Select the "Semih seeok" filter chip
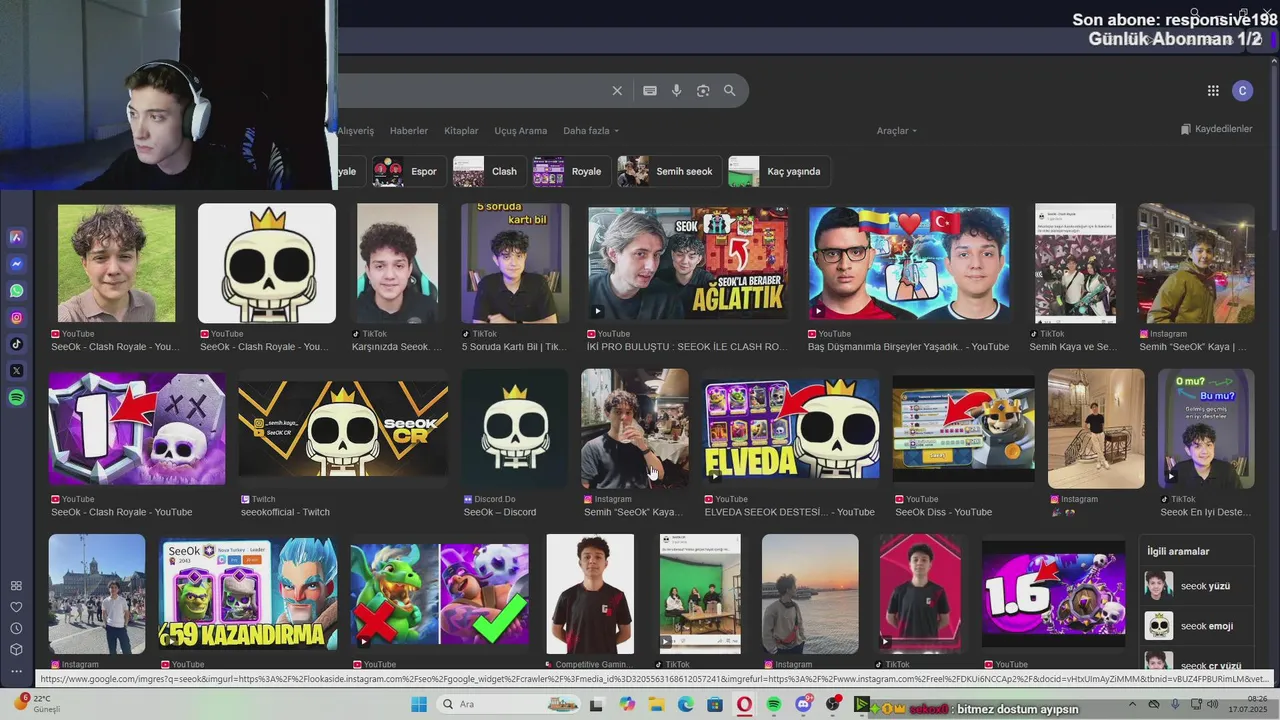Viewport: 1280px width, 720px height. [x=668, y=171]
